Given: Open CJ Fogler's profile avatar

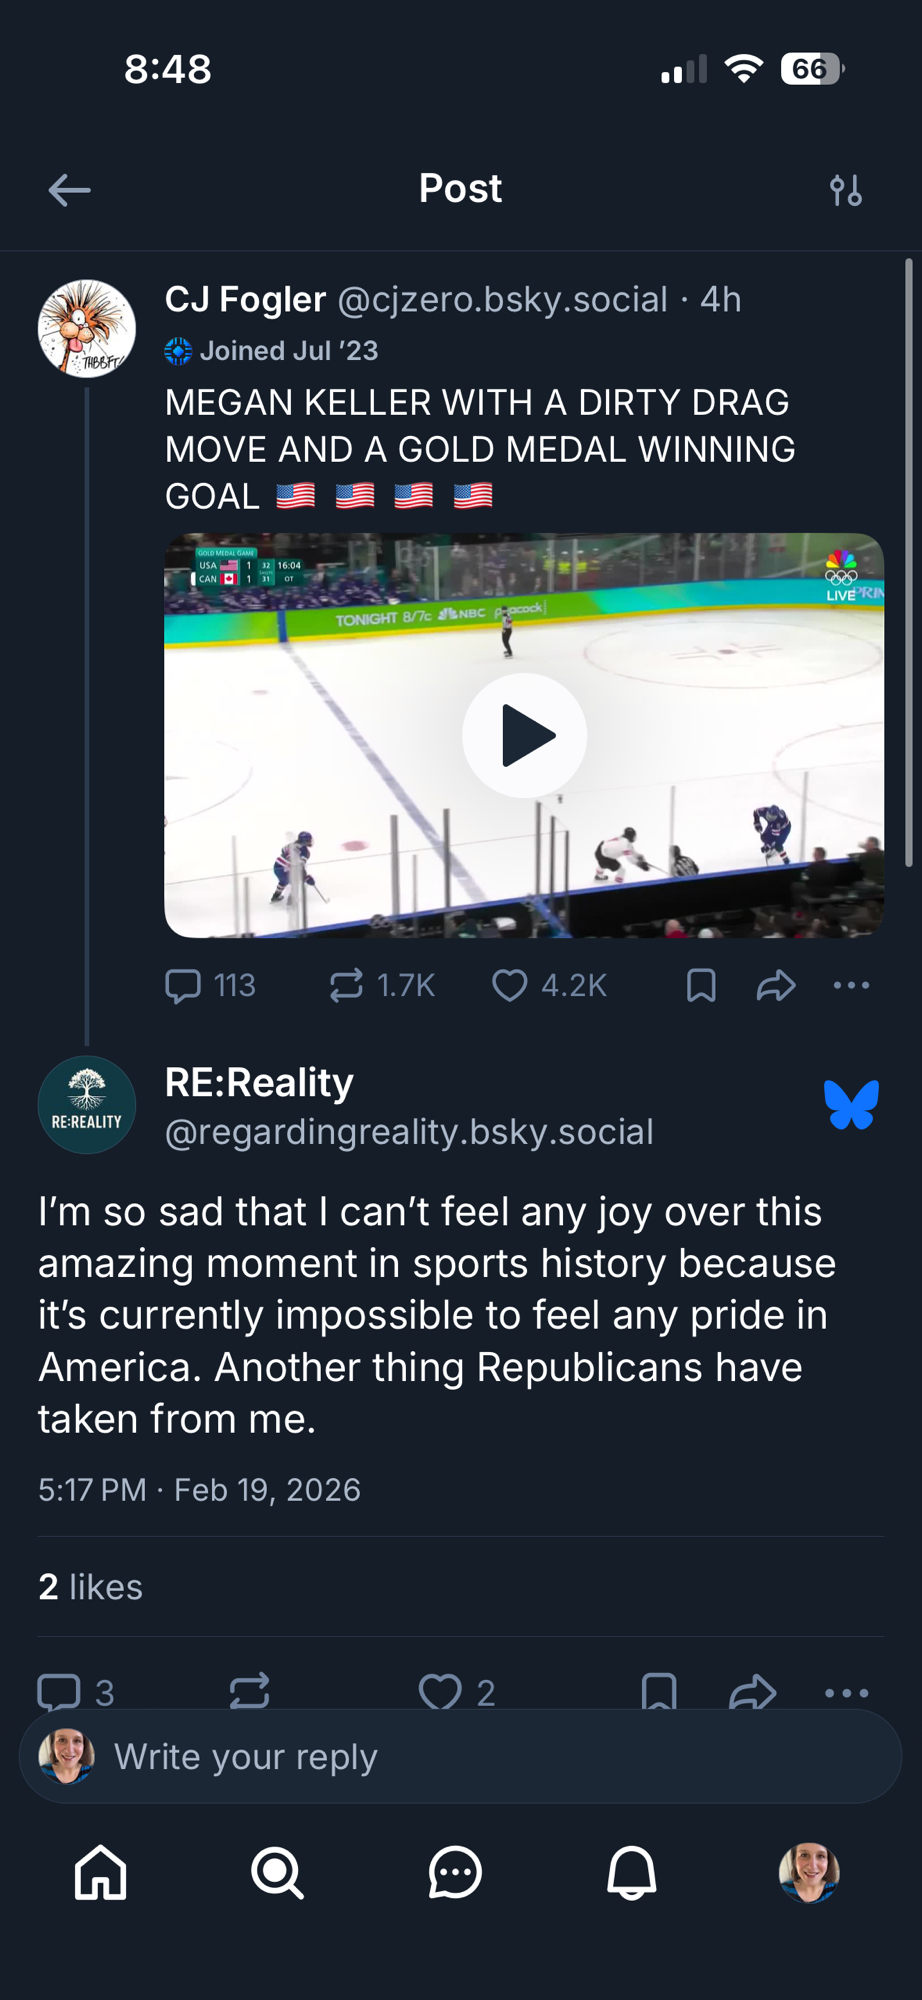Looking at the screenshot, I should click(87, 328).
